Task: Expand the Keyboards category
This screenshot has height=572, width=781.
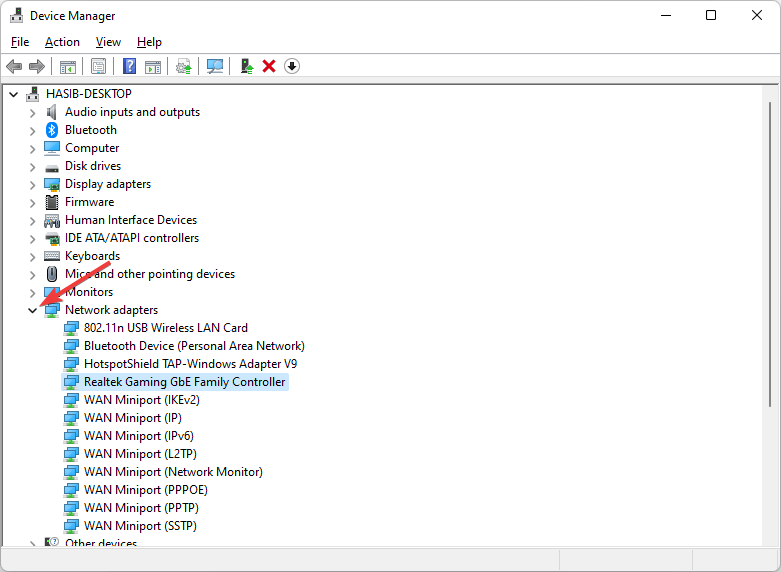Action: click(32, 256)
